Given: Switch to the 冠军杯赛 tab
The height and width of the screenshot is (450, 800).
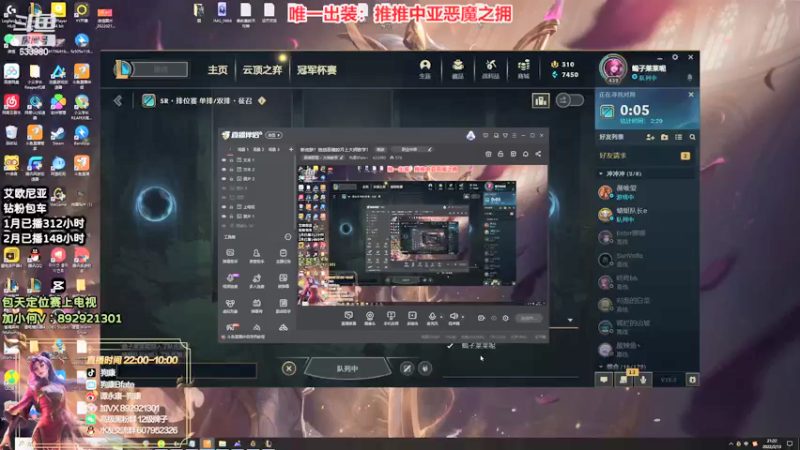Looking at the screenshot, I should coord(317,70).
